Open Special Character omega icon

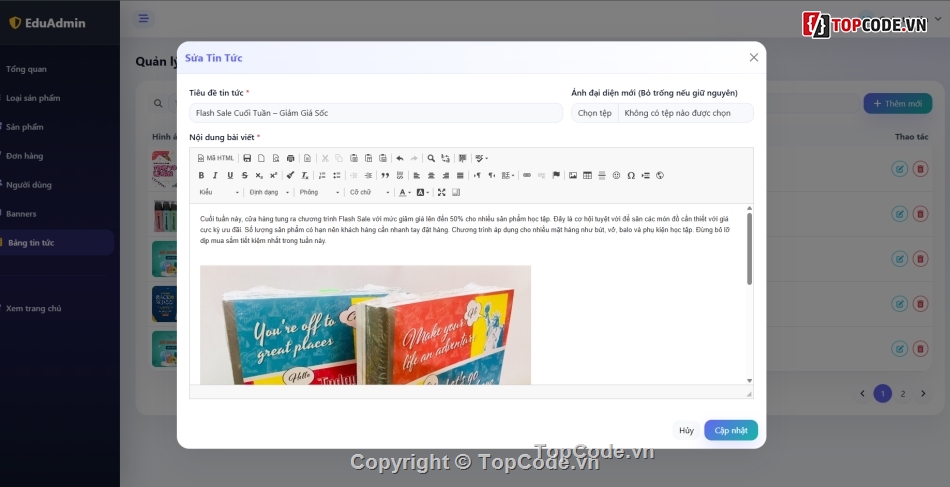[x=631, y=175]
